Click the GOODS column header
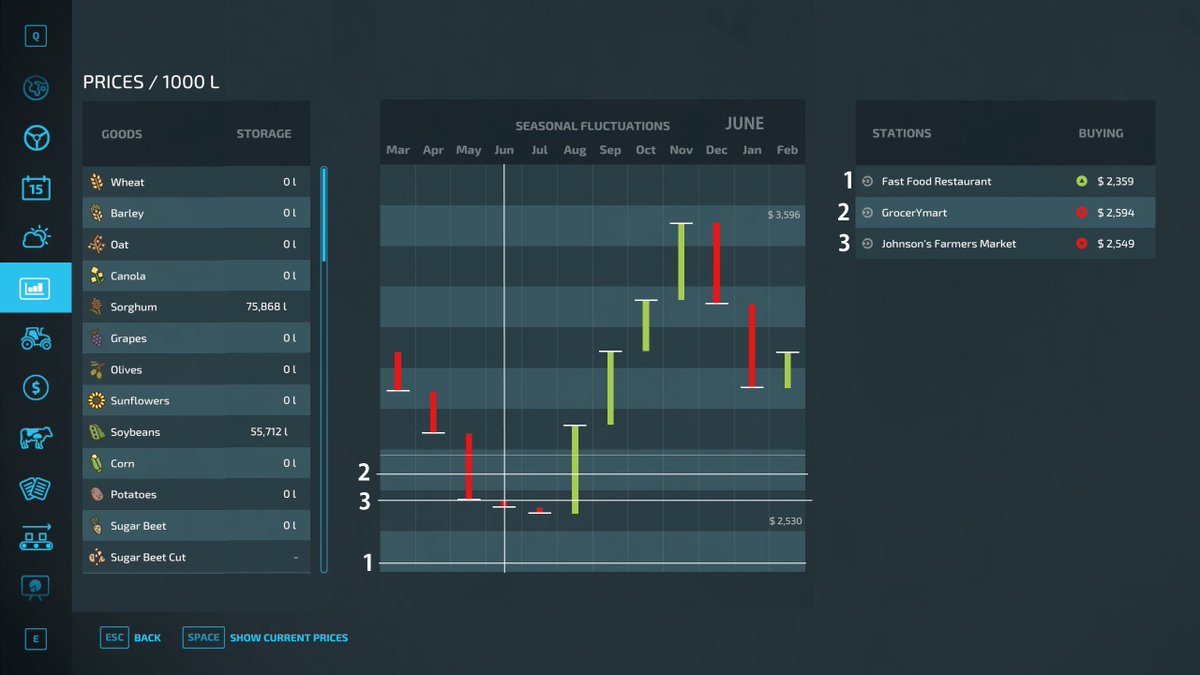This screenshot has height=675, width=1200. tap(122, 134)
